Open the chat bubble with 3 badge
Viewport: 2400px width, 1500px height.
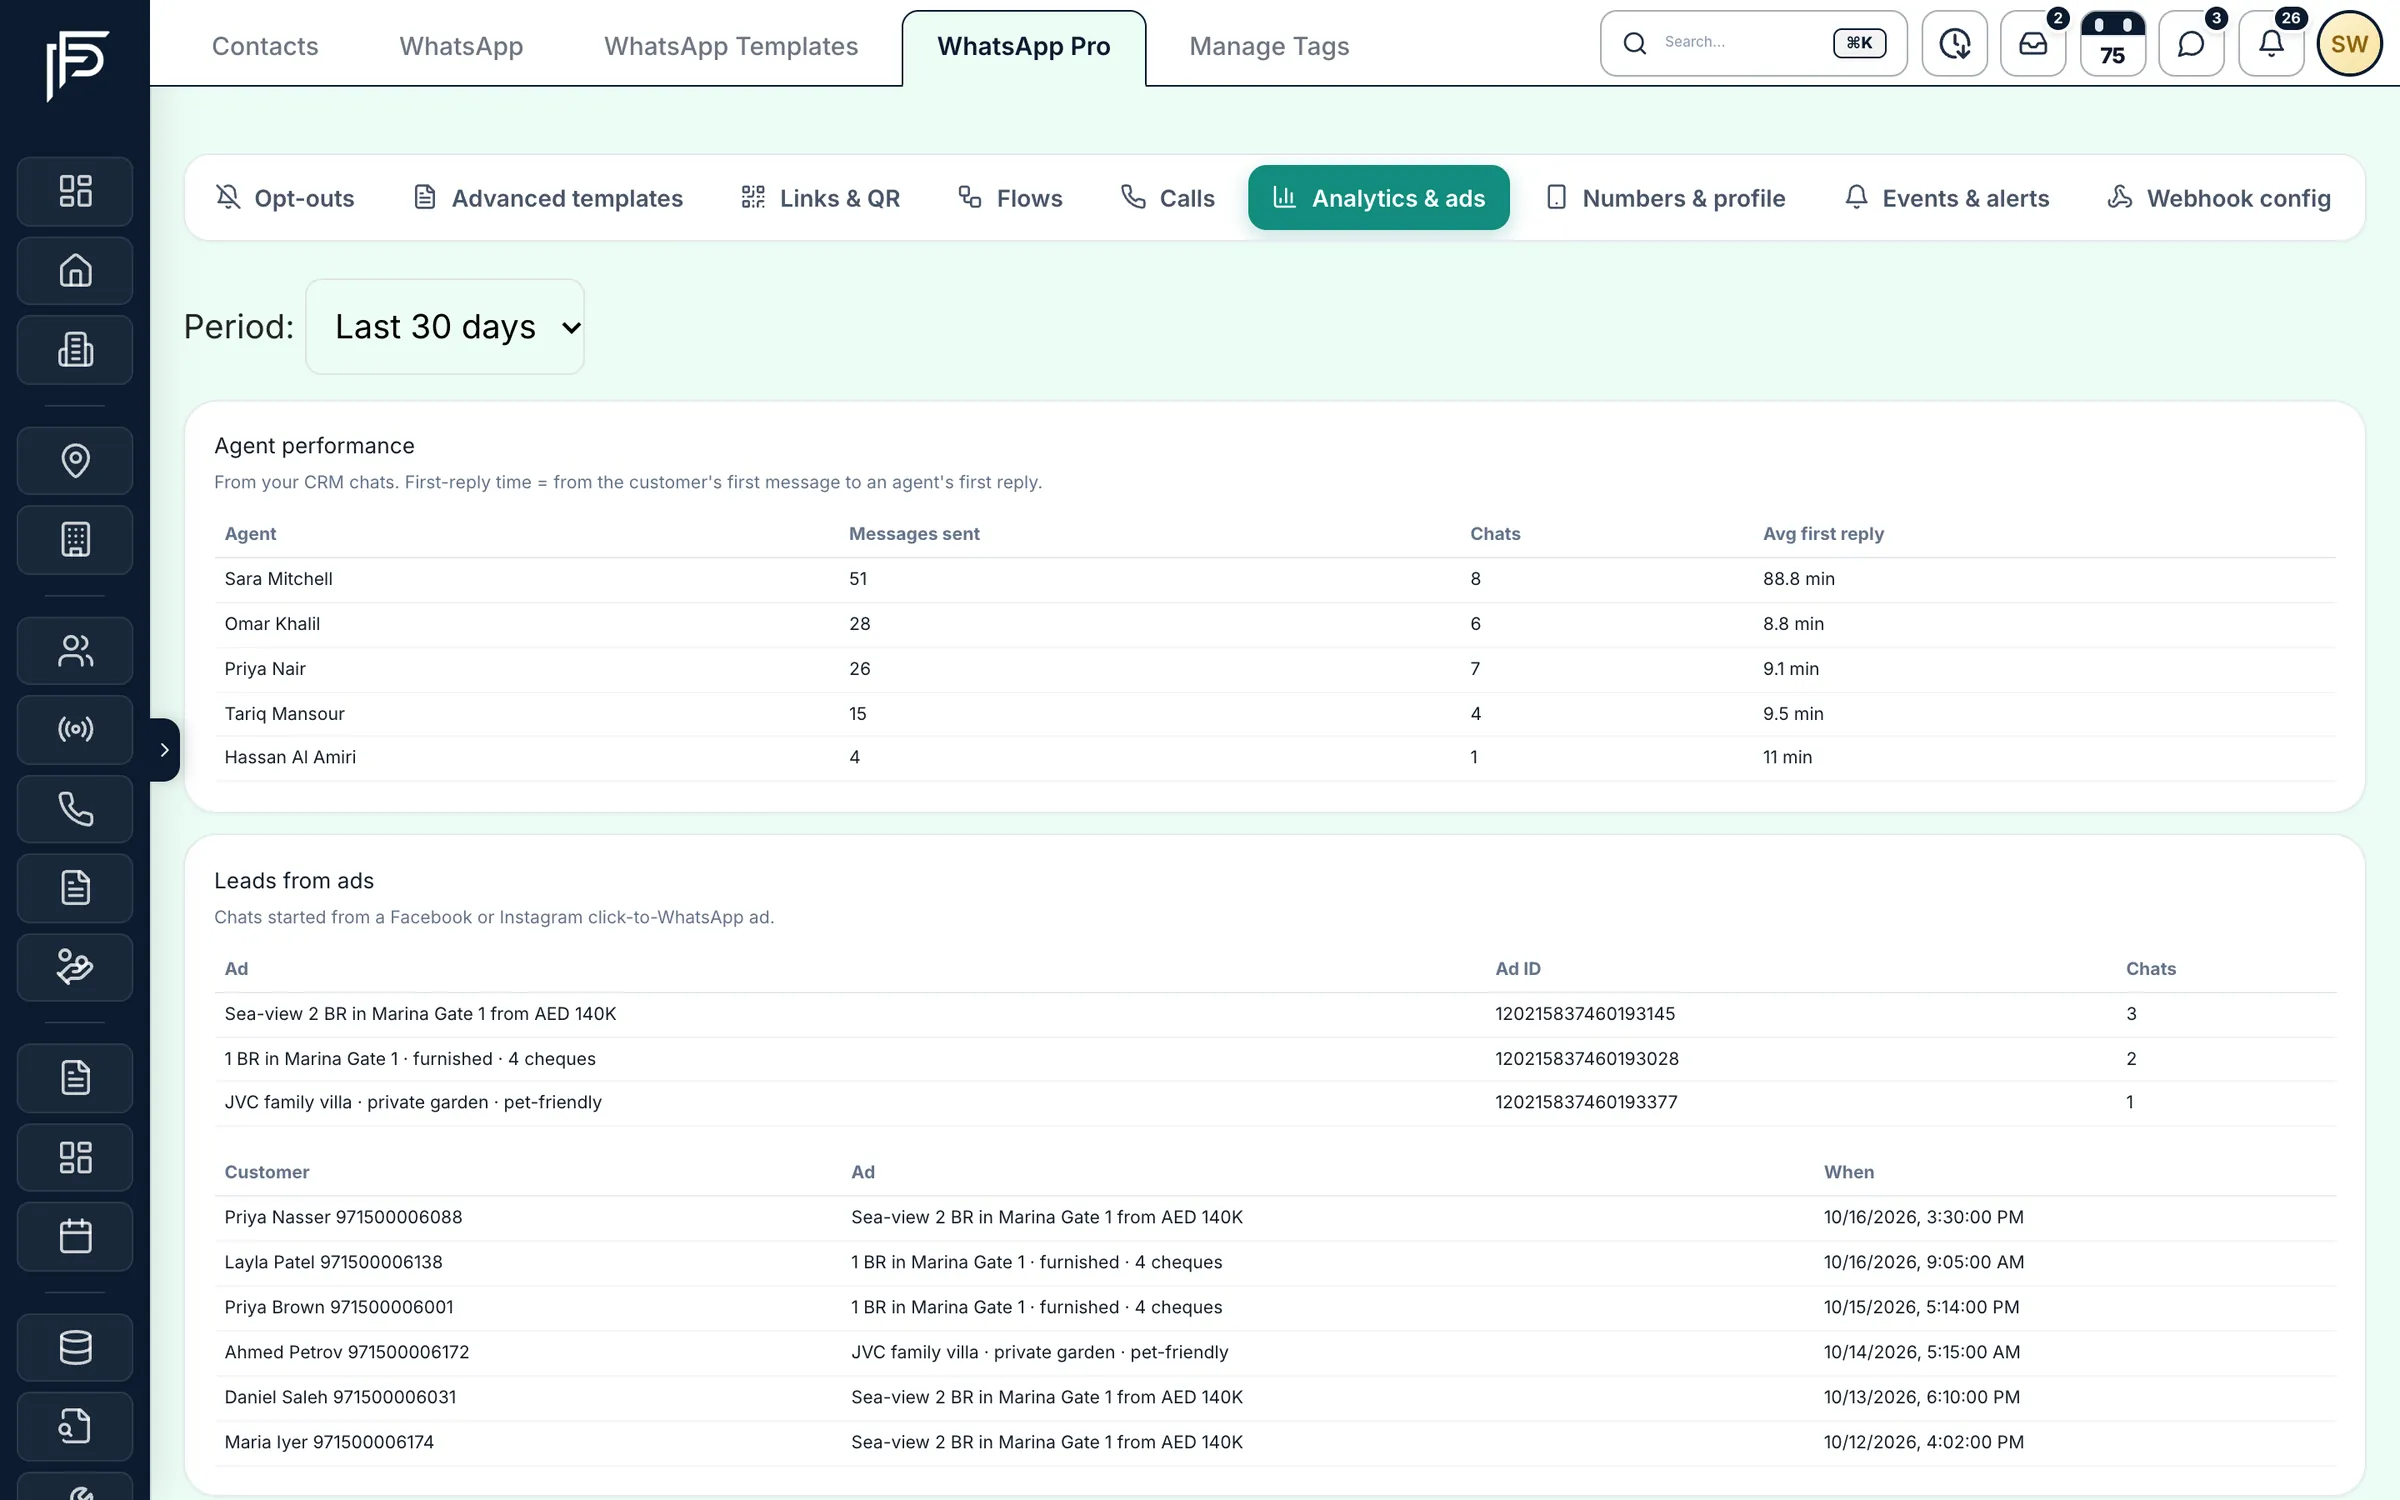click(2191, 43)
